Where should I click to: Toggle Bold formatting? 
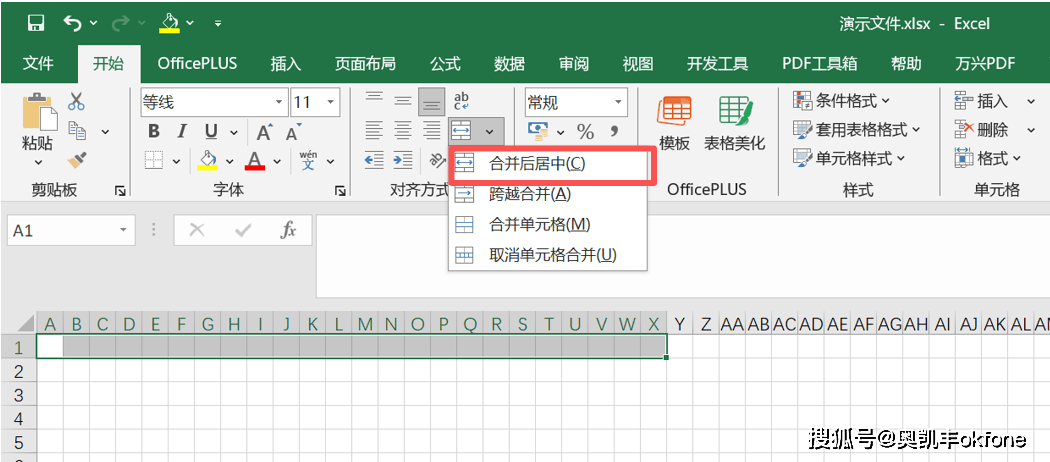tap(154, 132)
